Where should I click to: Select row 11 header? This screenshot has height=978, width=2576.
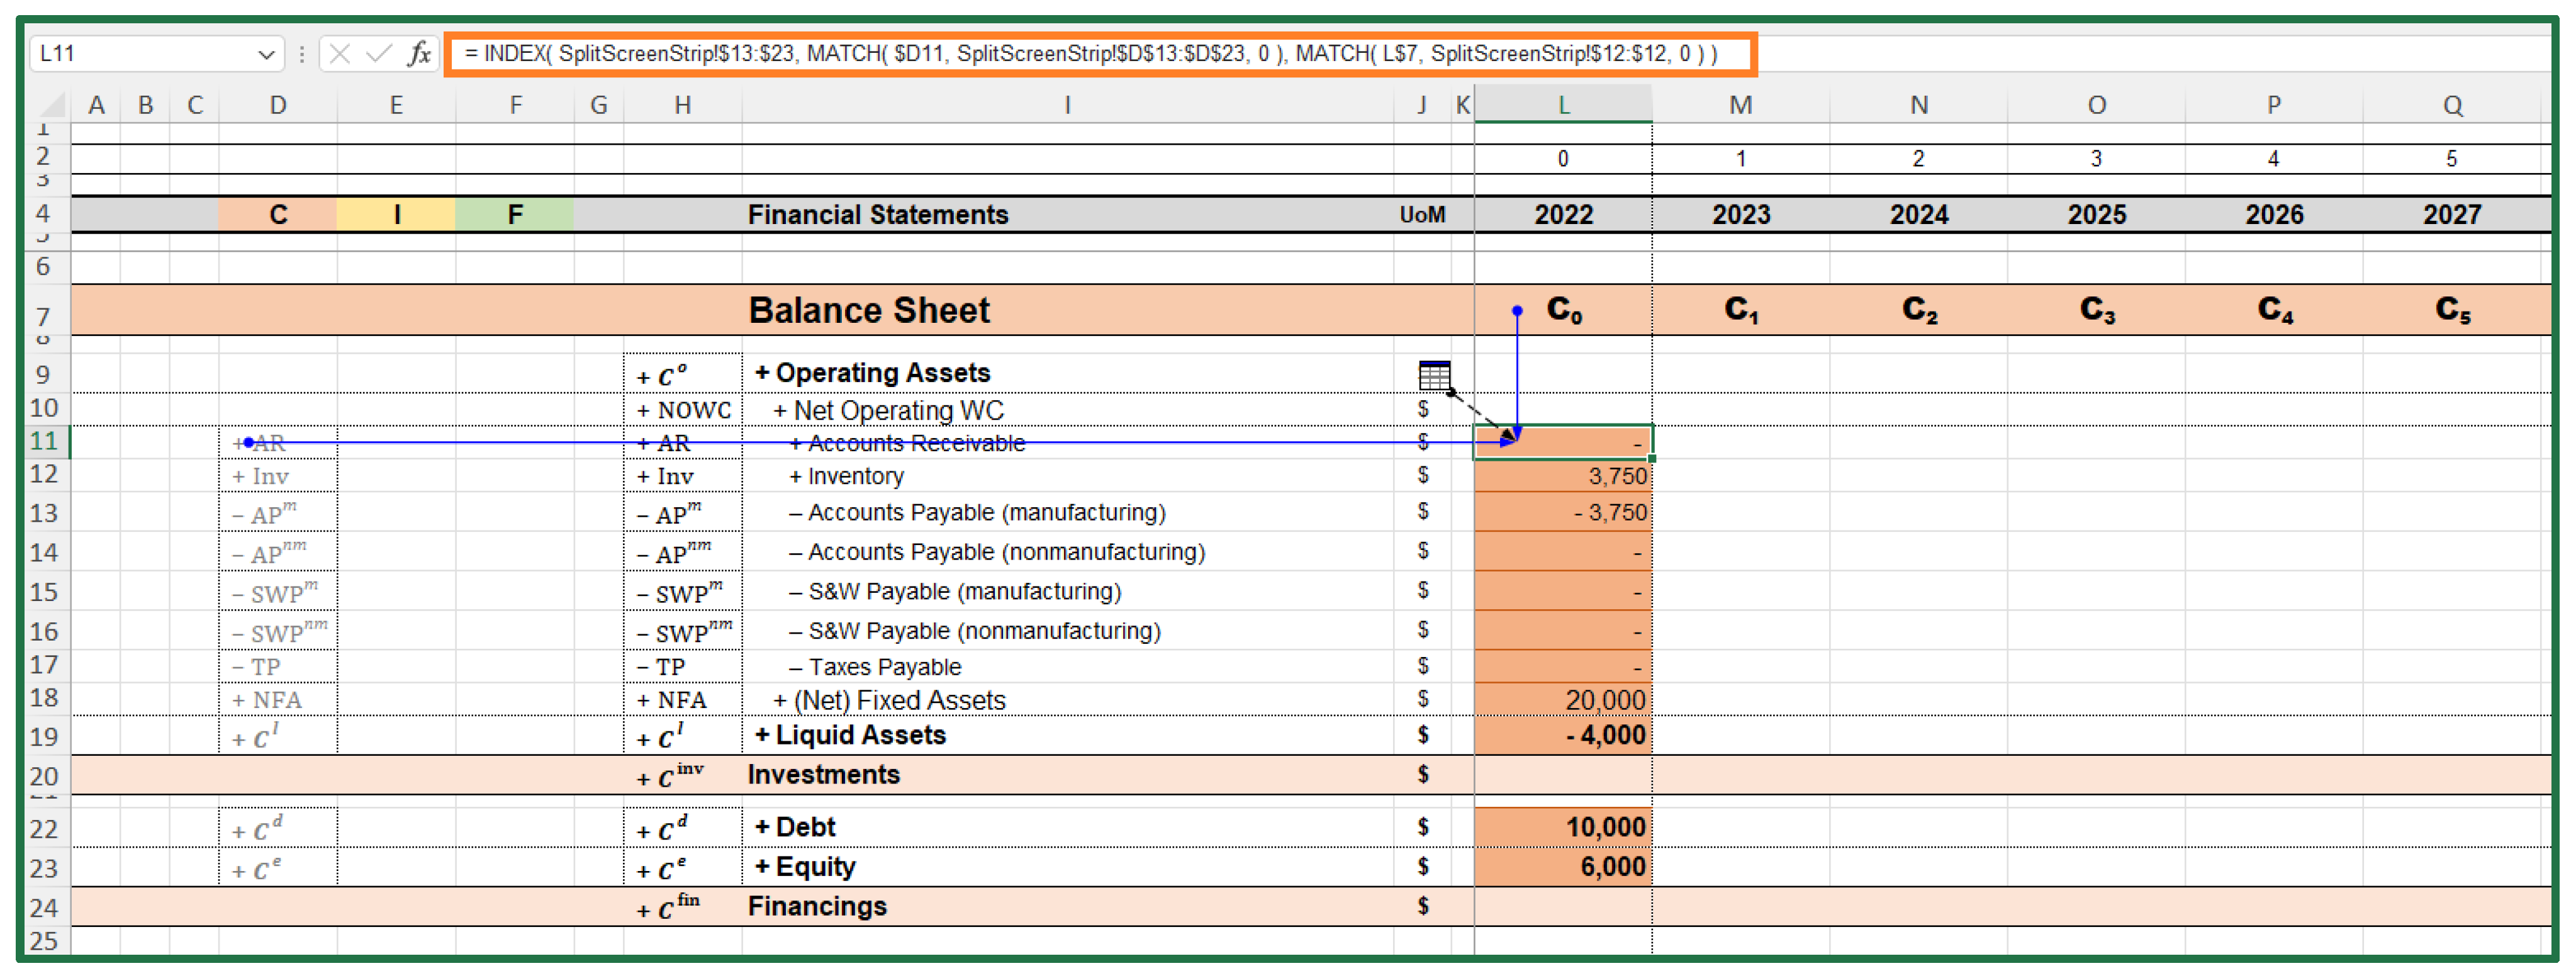click(x=44, y=441)
